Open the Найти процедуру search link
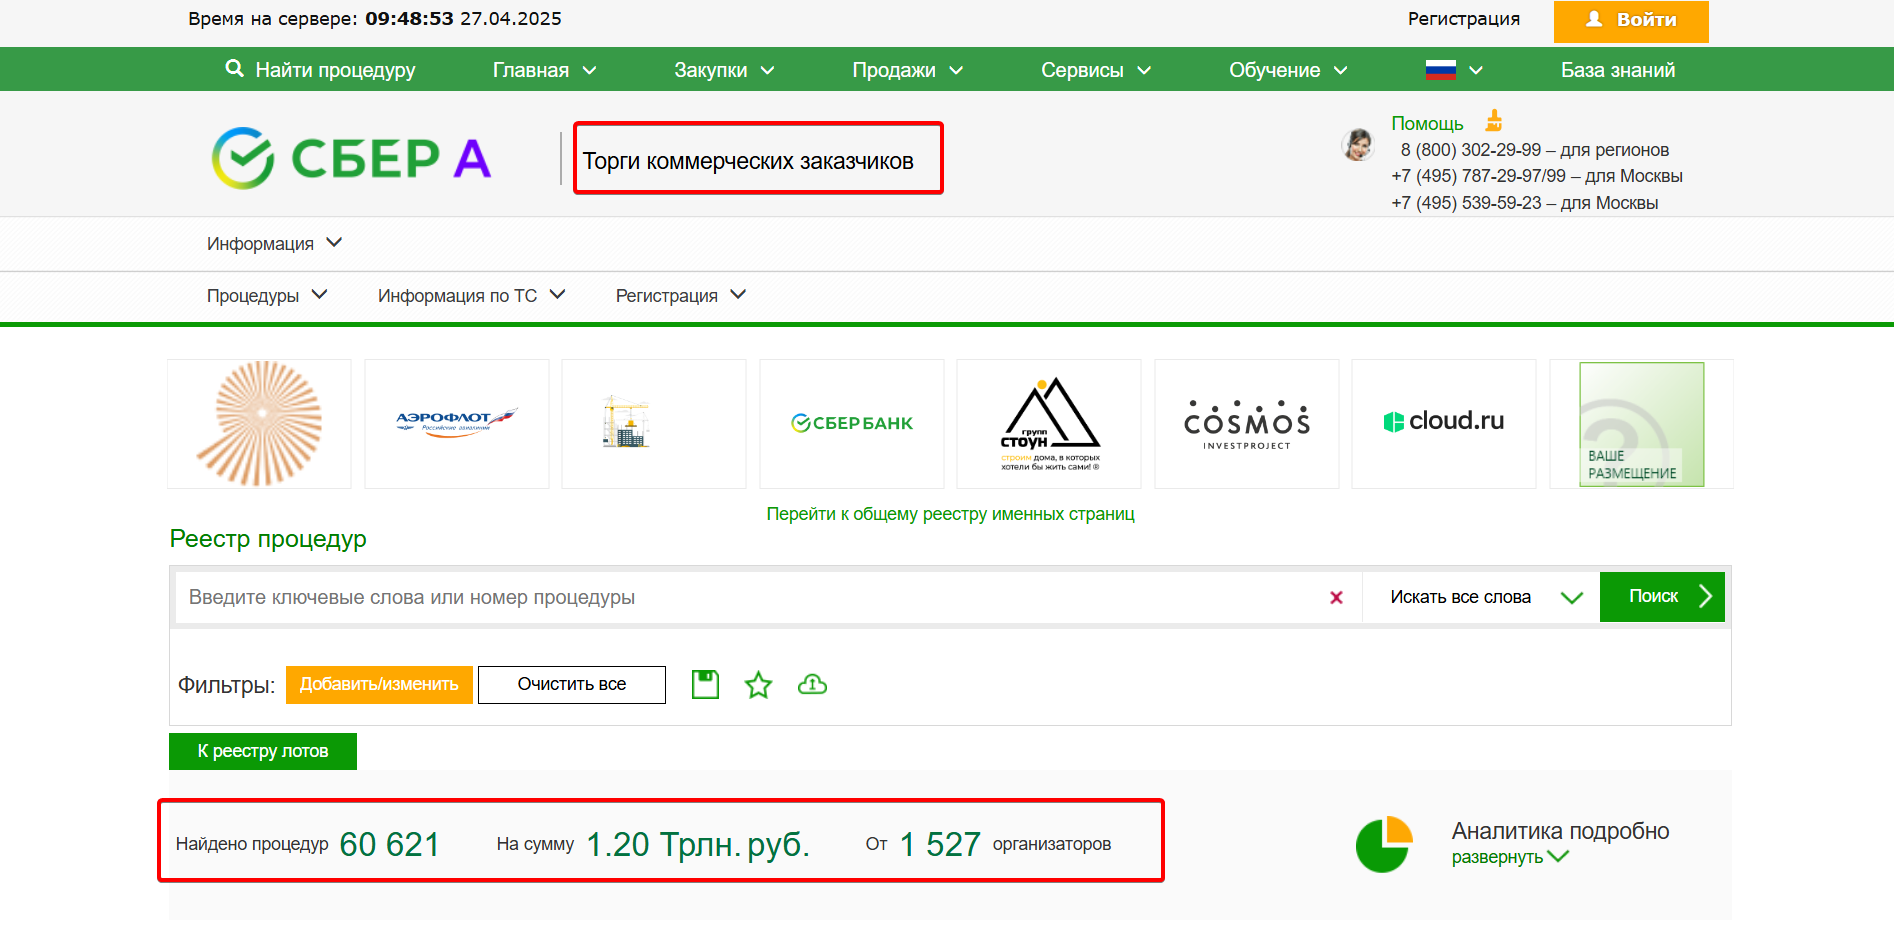The height and width of the screenshot is (933, 1894). pos(335,70)
